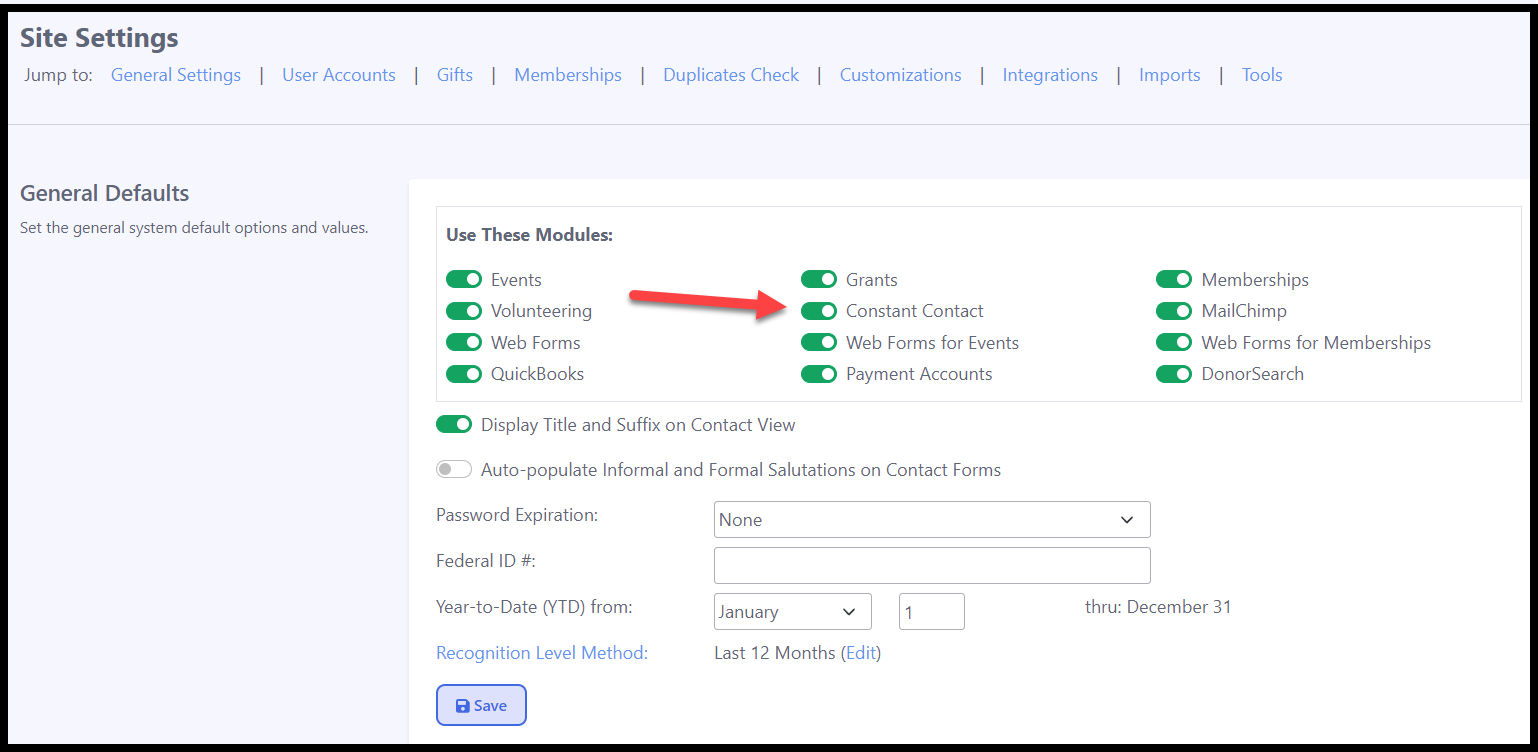This screenshot has width=1538, height=752.
Task: Toggle Web Forms for Memberships switch
Action: pos(1174,342)
